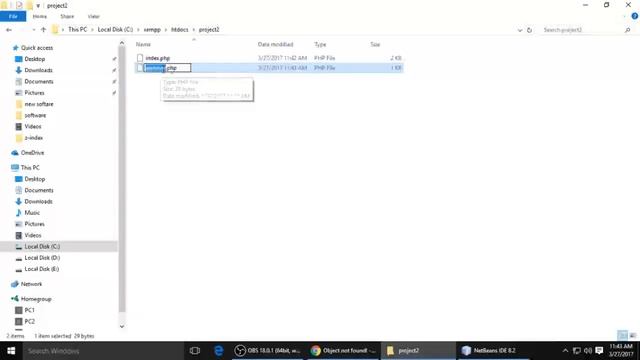Refresh the project2 folder view
This screenshot has height=360, width=640.
click(x=529, y=30)
